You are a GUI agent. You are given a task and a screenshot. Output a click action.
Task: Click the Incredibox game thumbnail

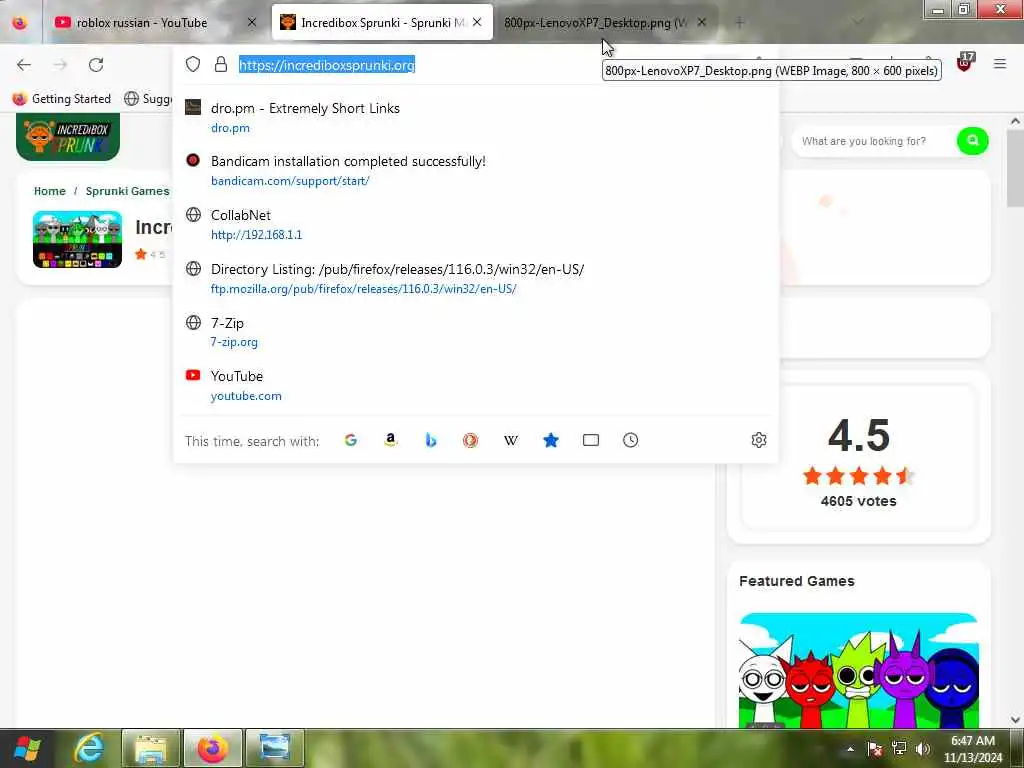pos(77,239)
